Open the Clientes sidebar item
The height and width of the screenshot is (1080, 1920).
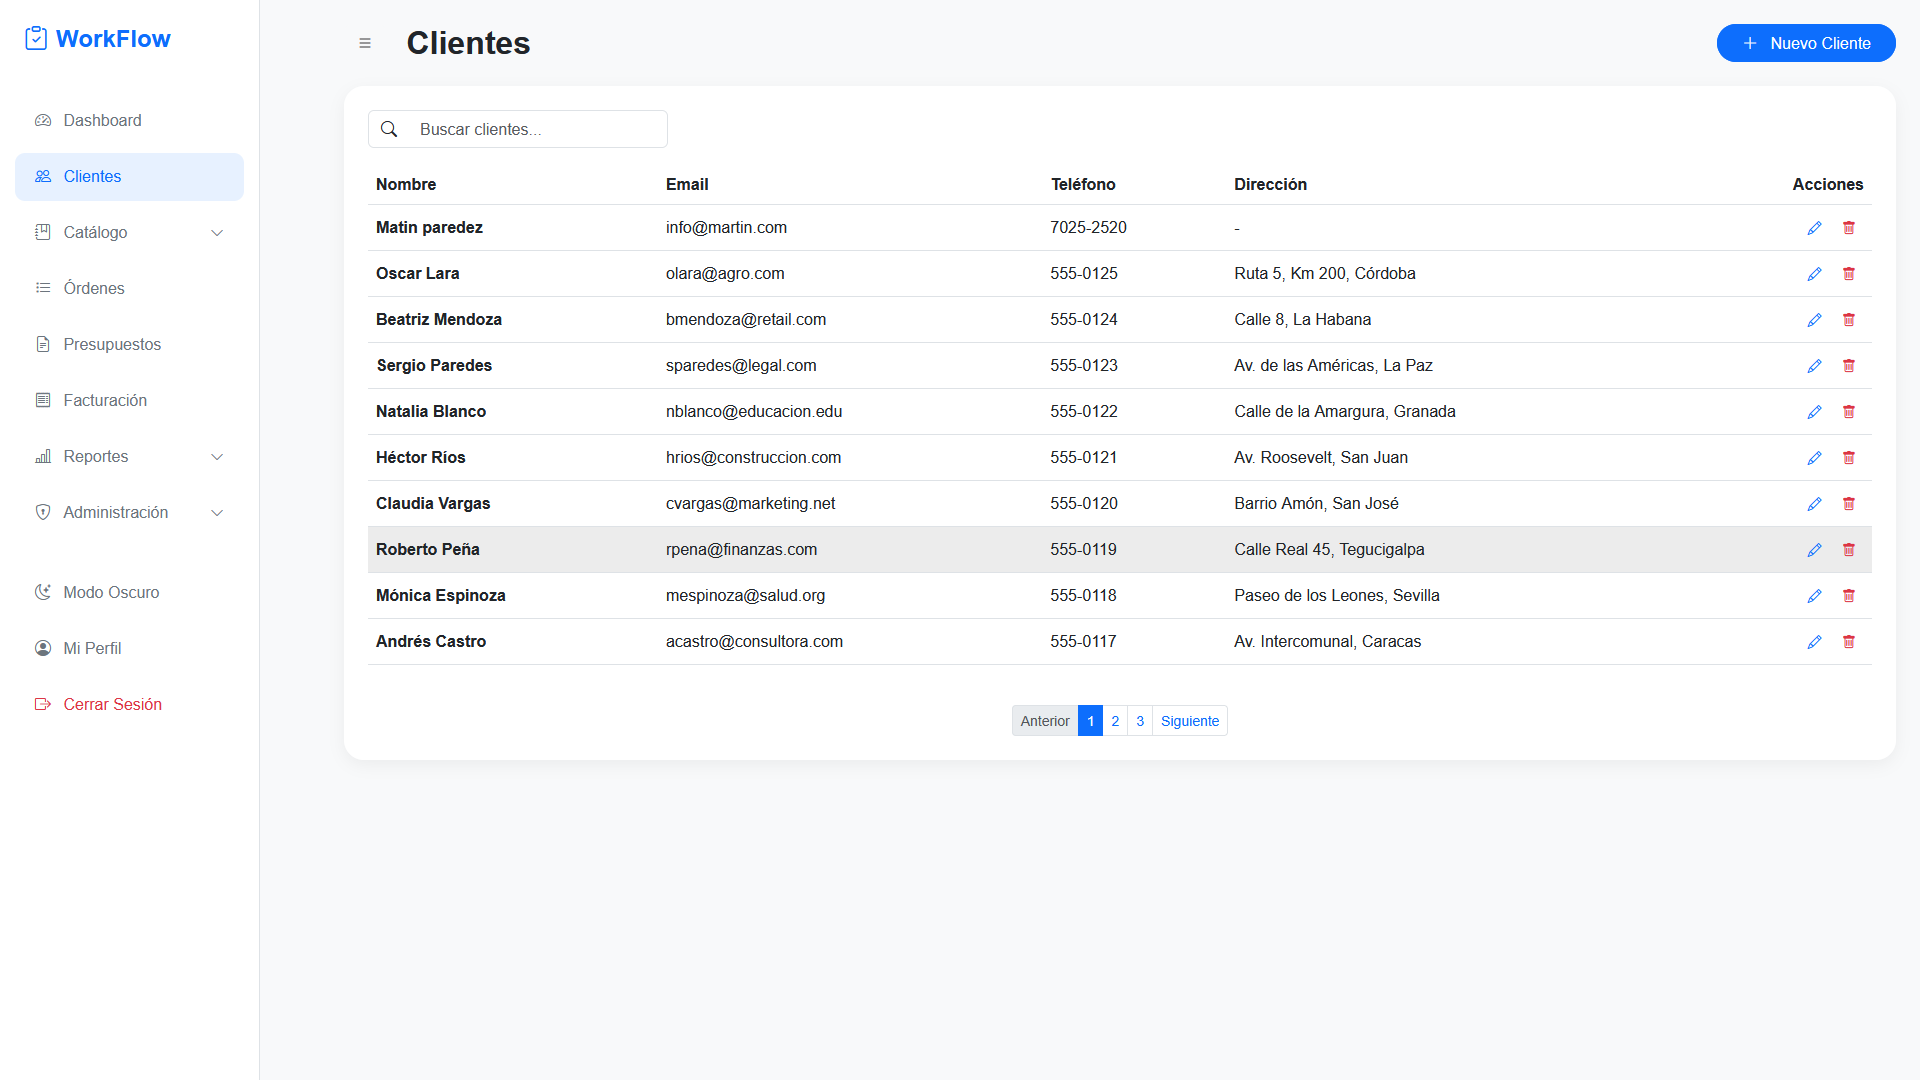(x=129, y=177)
